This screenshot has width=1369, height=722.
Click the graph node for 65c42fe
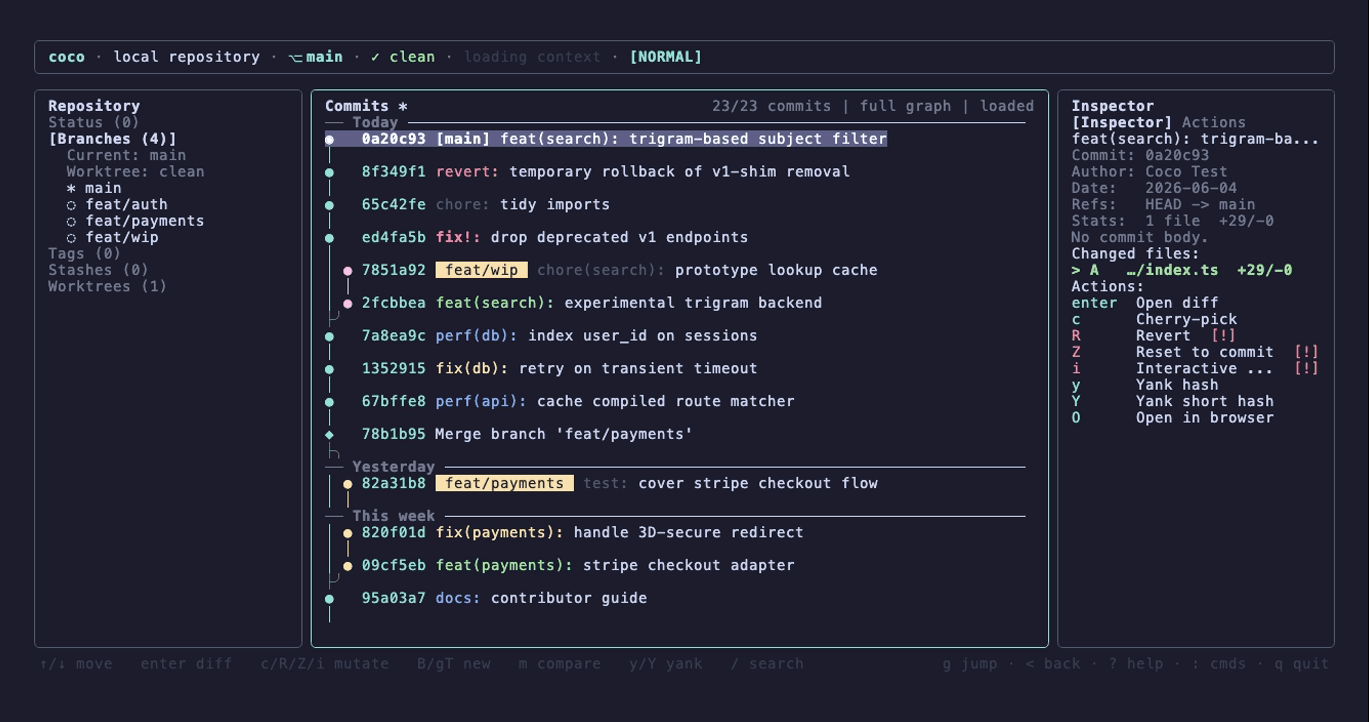[x=330, y=206]
